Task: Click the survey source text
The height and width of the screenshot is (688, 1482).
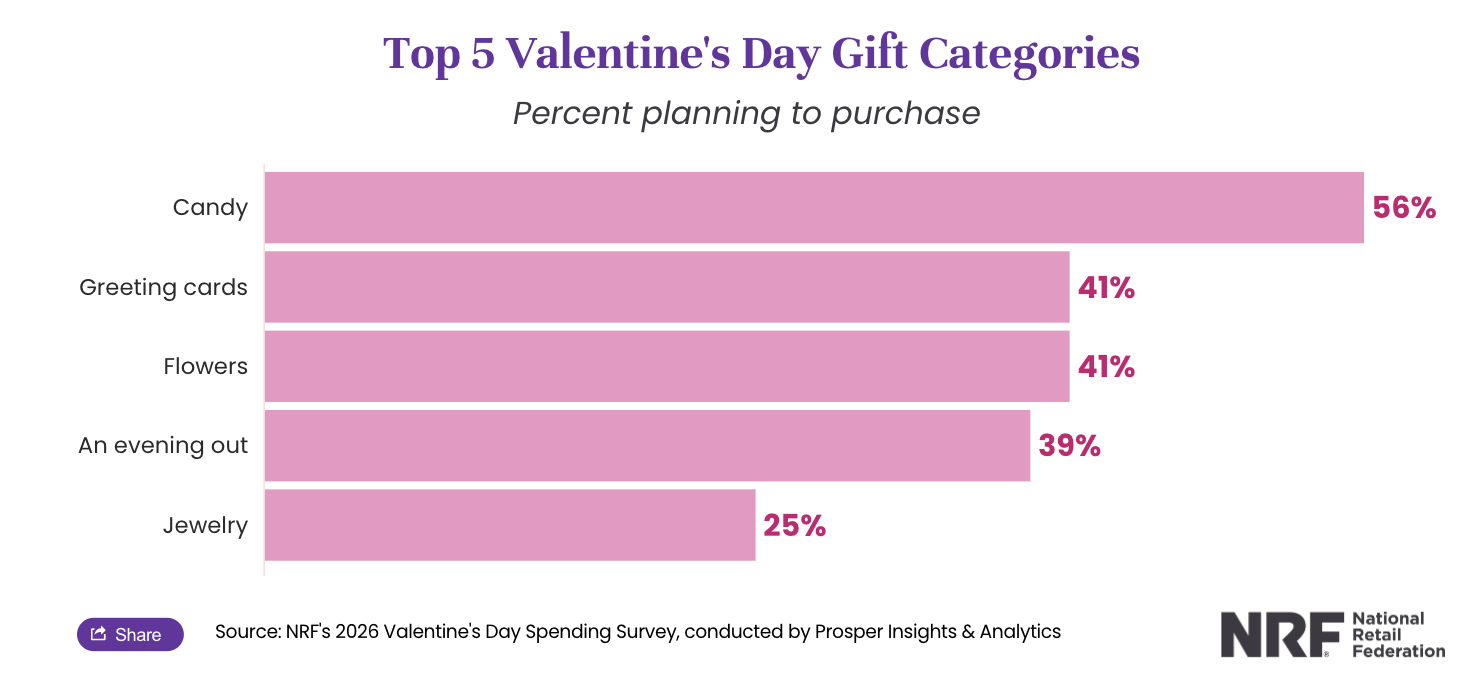Action: pos(637,632)
